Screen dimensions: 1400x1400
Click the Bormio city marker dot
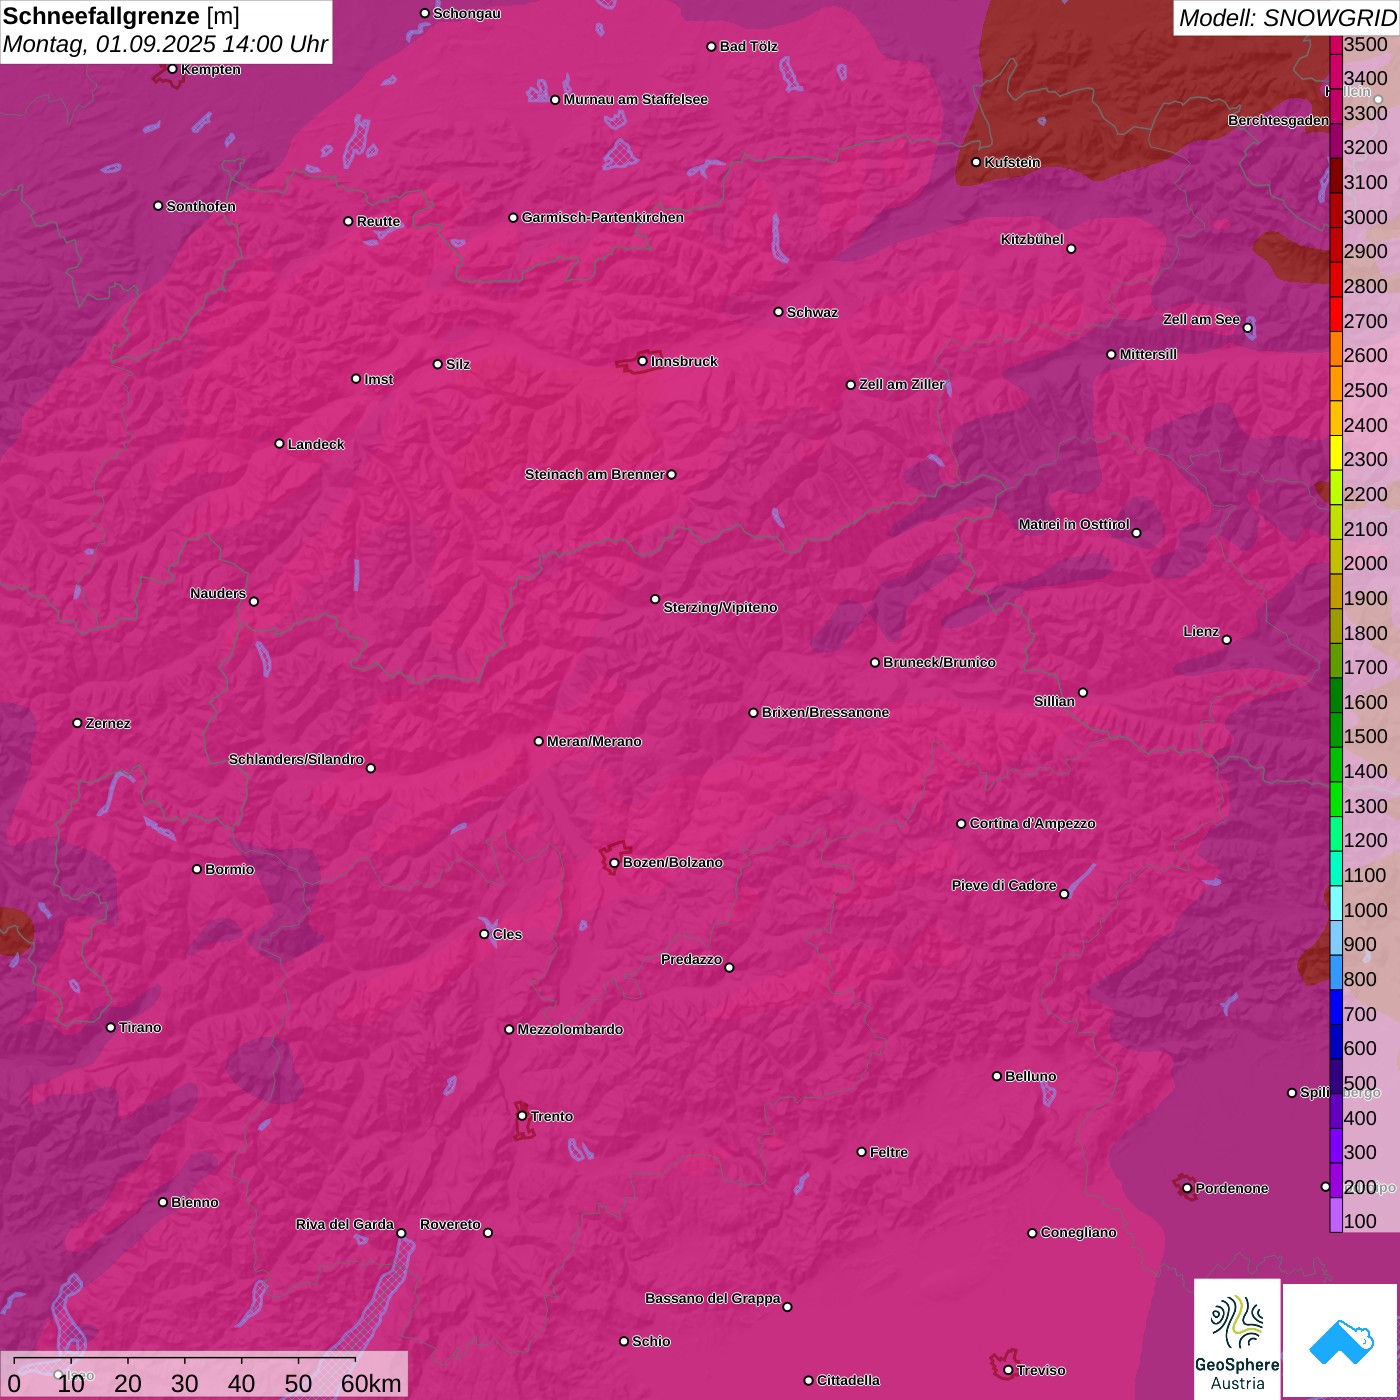(x=197, y=869)
